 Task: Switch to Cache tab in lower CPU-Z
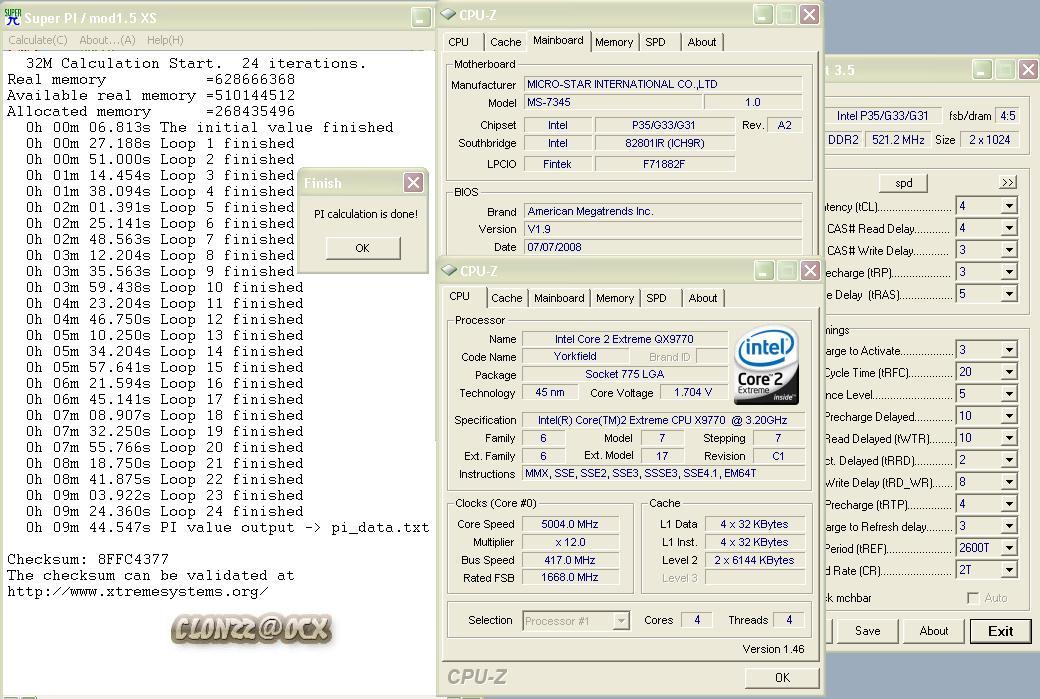tap(507, 298)
